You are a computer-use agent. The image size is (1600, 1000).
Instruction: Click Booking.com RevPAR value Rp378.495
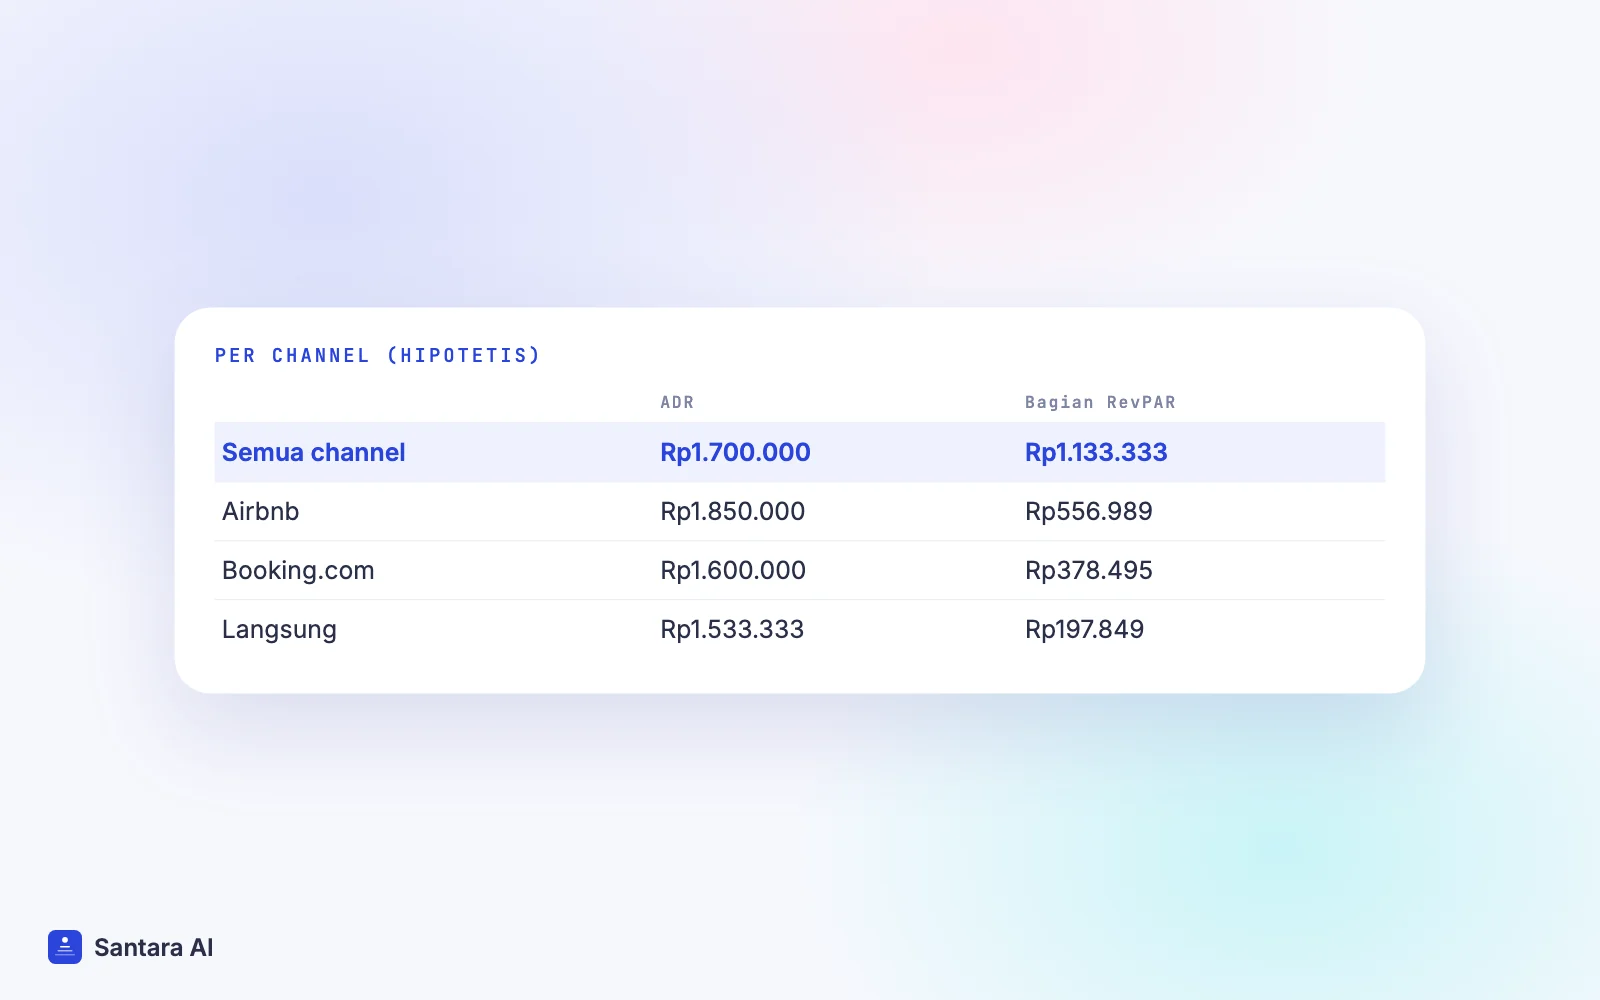(1089, 570)
